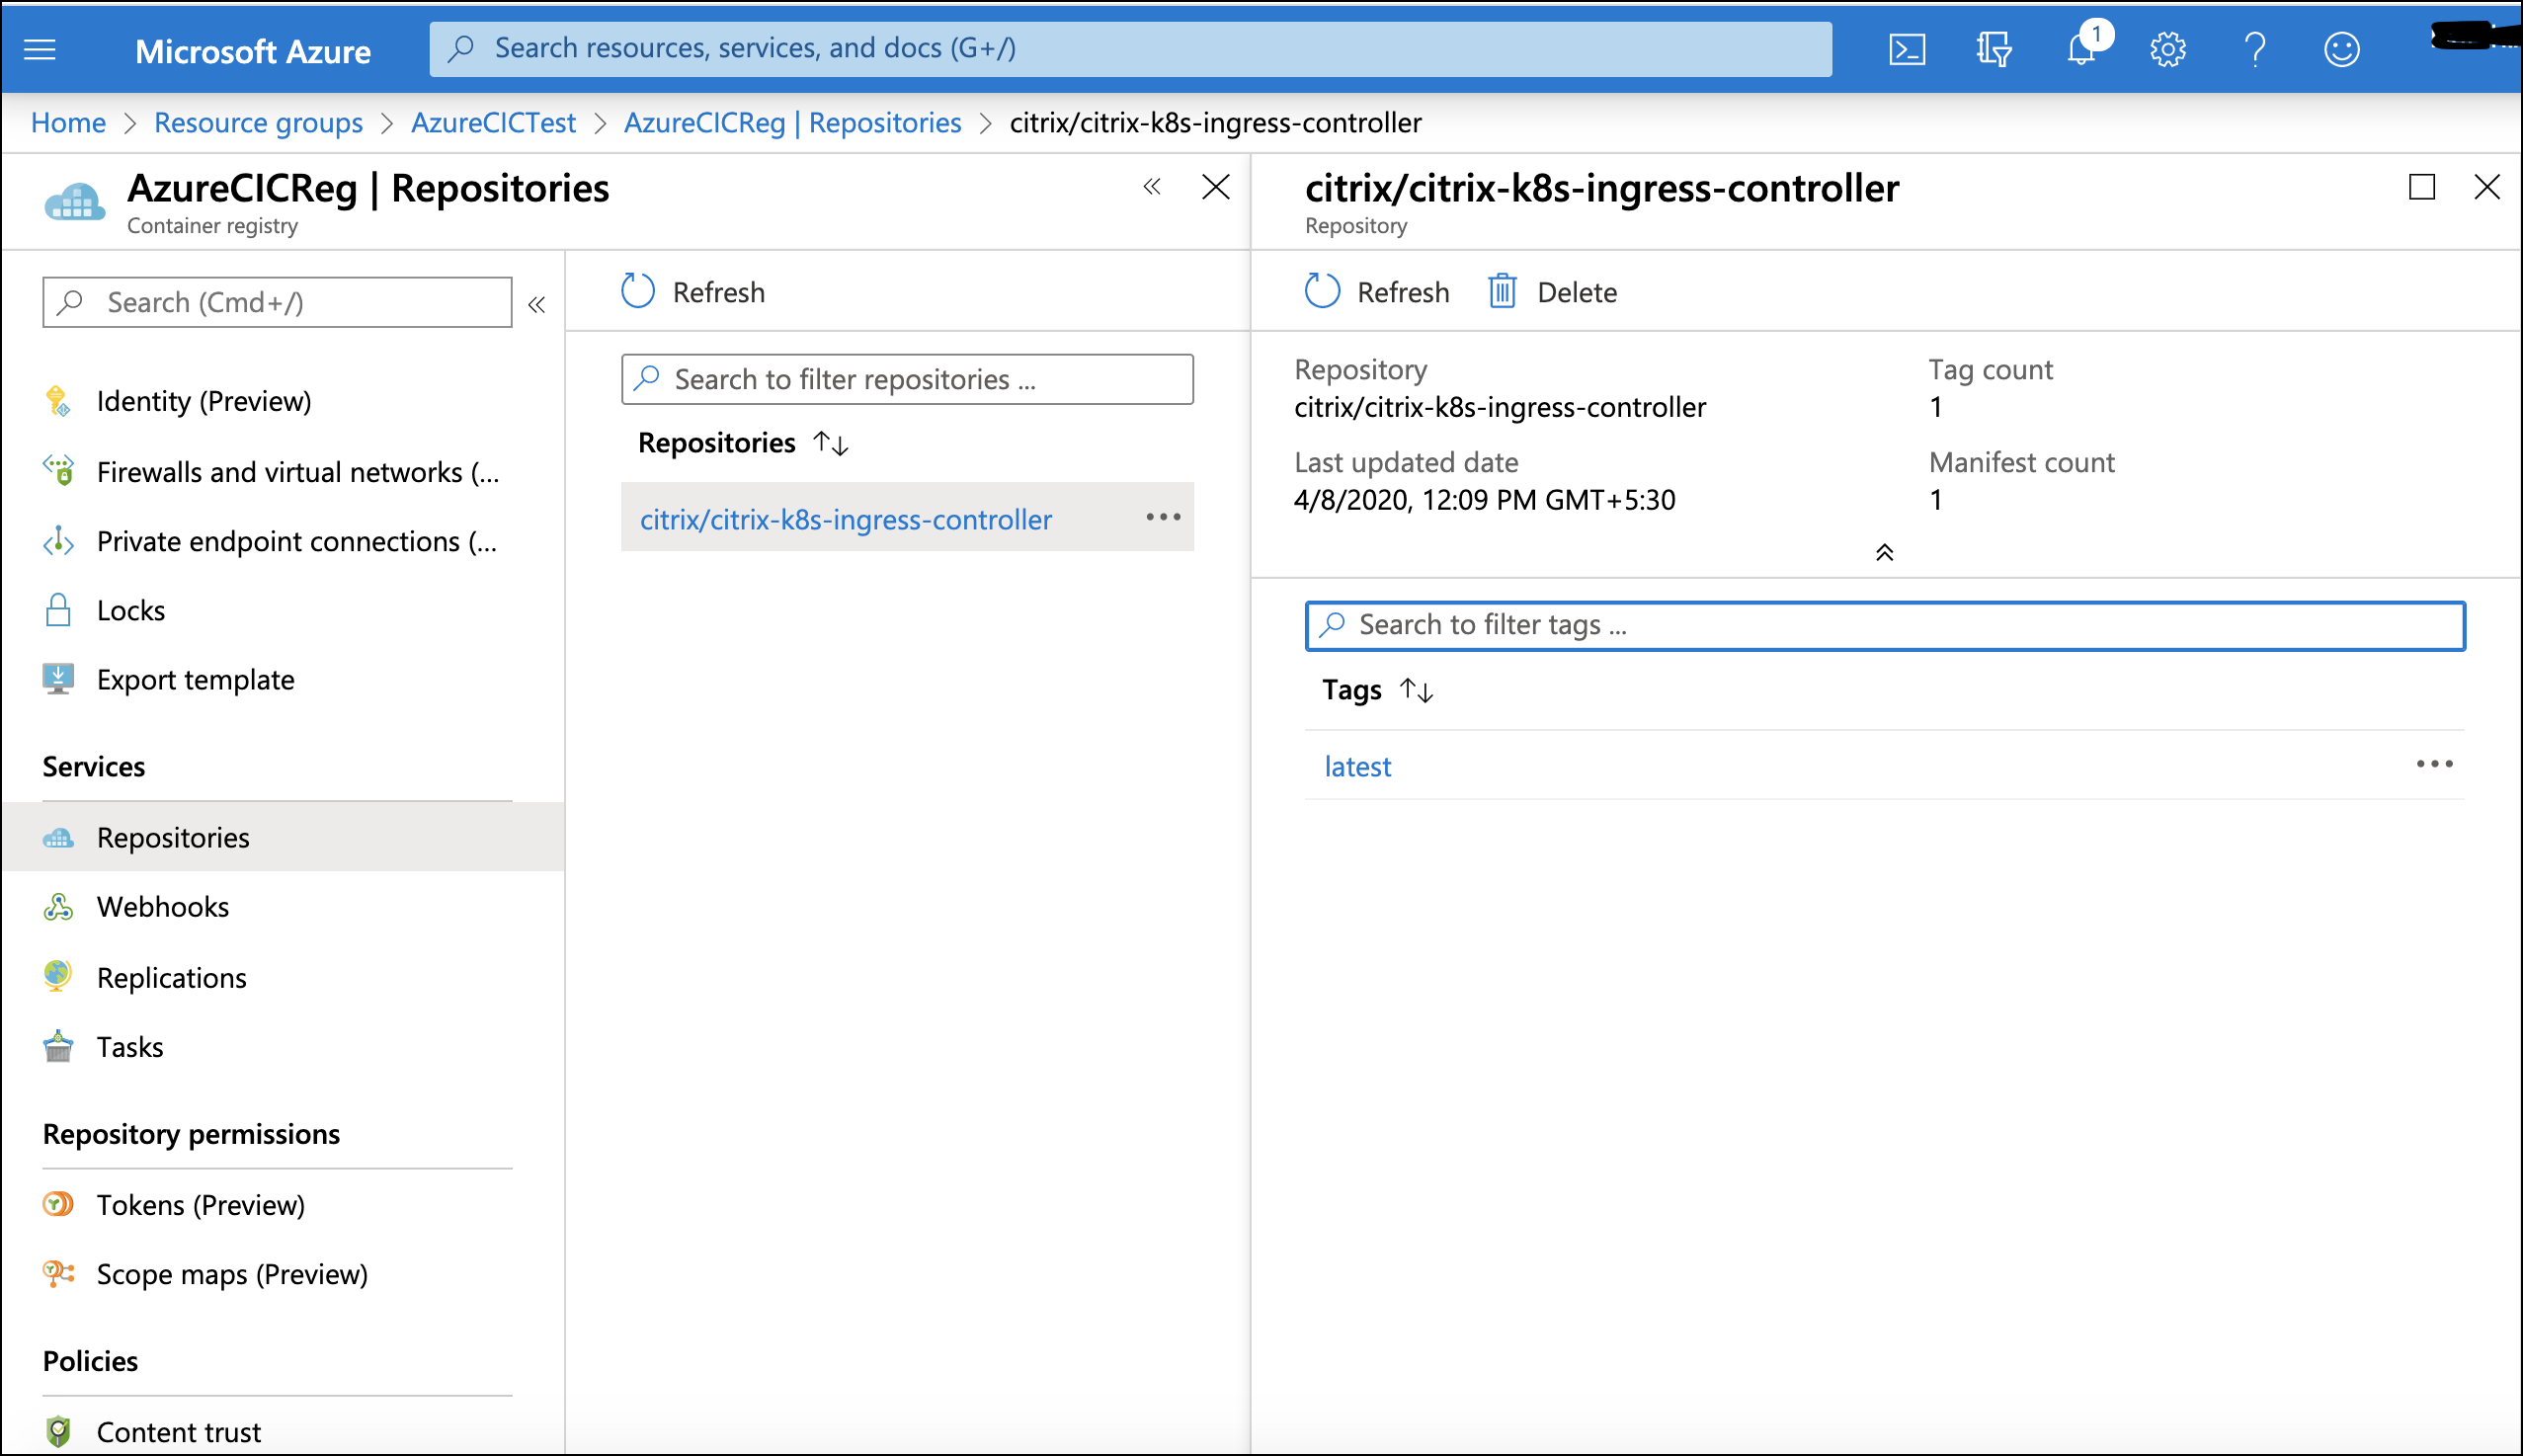The width and height of the screenshot is (2523, 1456).
Task: Collapse the AzureCICReg Repositories blade
Action: coord(1152,186)
